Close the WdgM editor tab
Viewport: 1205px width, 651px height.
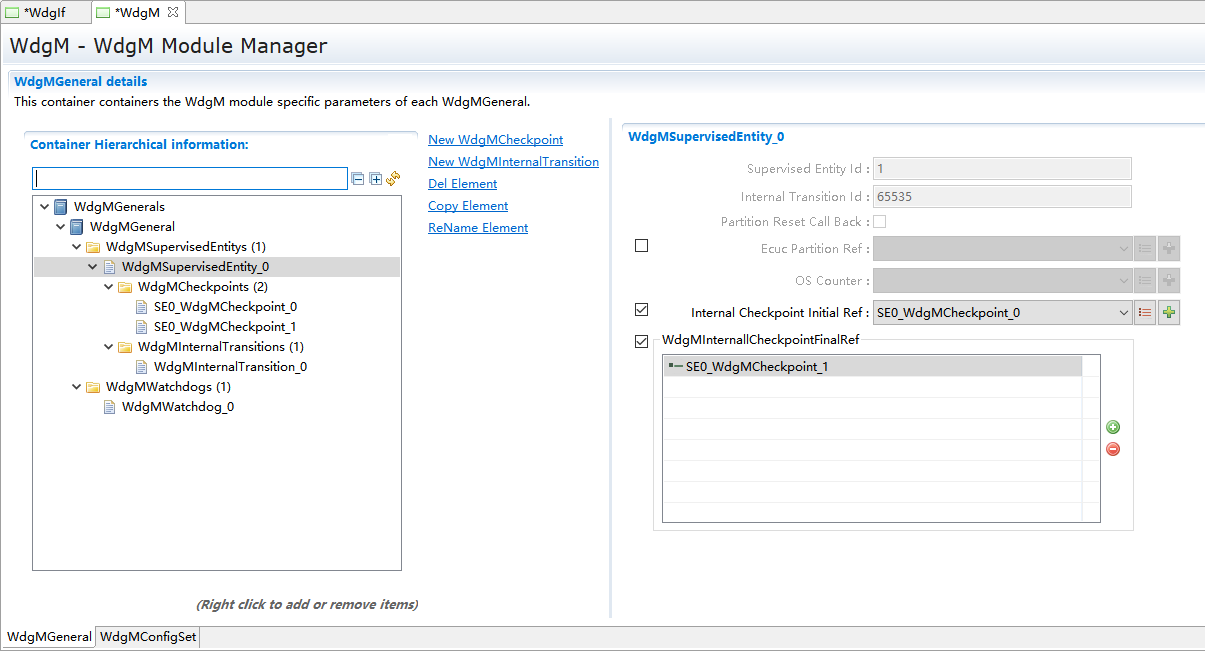(172, 12)
